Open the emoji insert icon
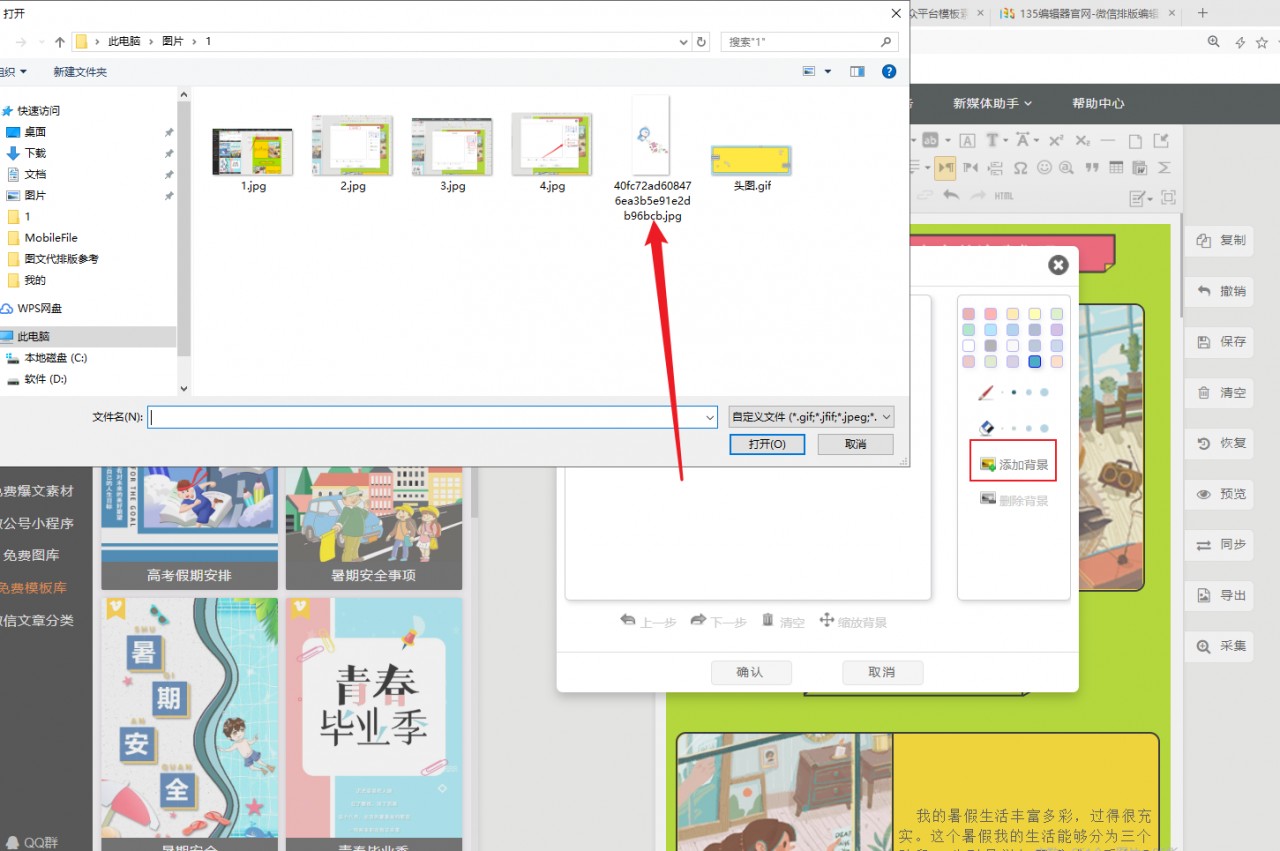 click(x=1045, y=168)
